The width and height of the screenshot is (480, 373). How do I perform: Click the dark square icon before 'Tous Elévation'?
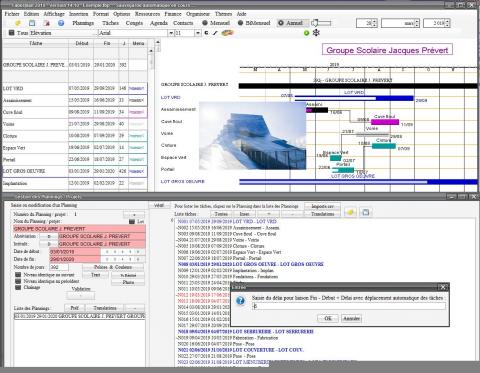[11, 33]
